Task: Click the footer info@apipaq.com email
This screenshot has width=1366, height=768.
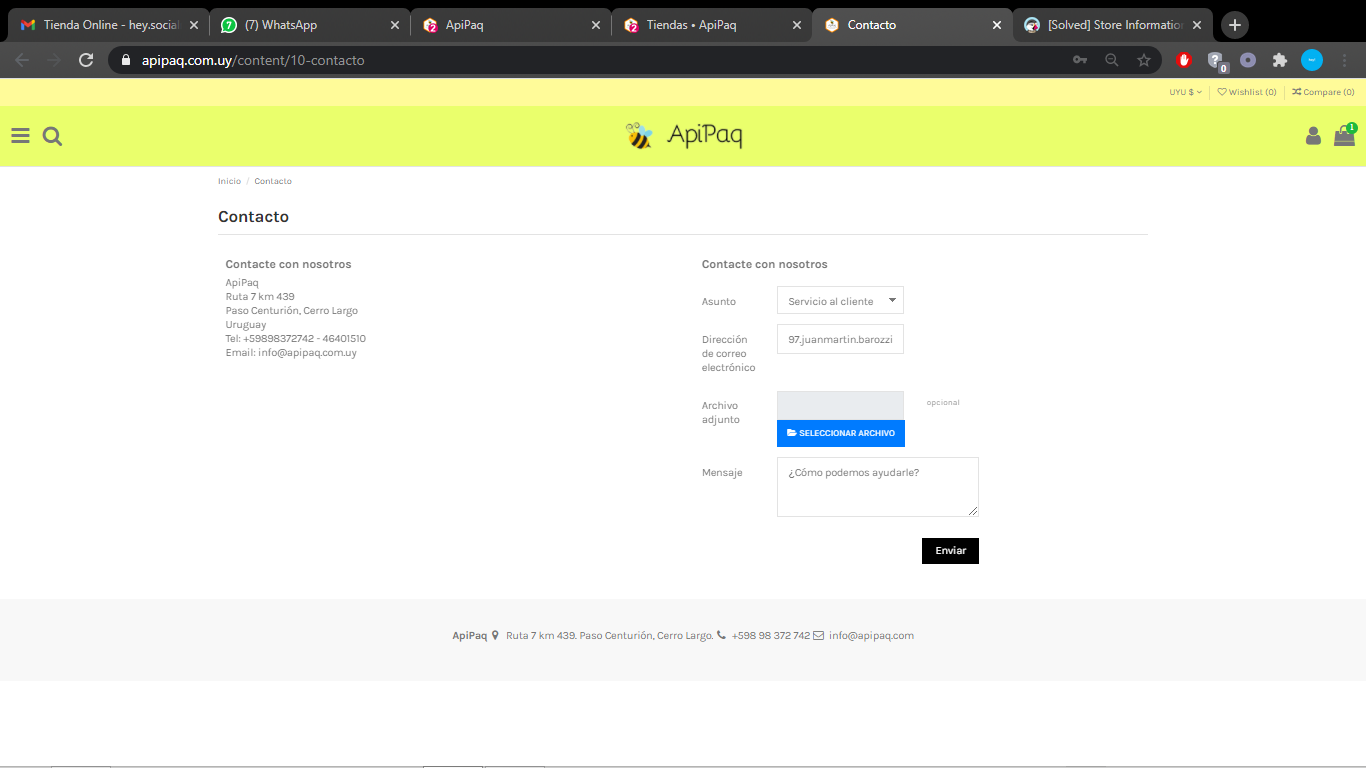Action: [871, 636]
